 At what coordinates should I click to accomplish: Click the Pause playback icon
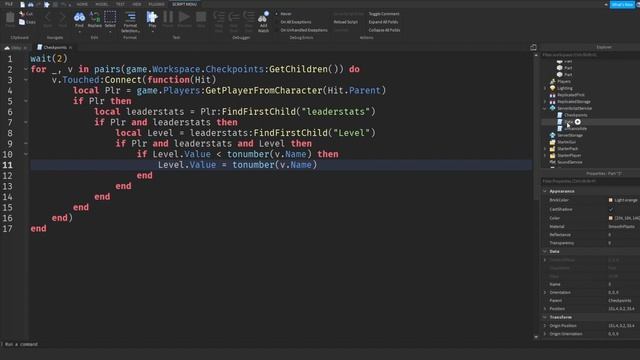168,17
